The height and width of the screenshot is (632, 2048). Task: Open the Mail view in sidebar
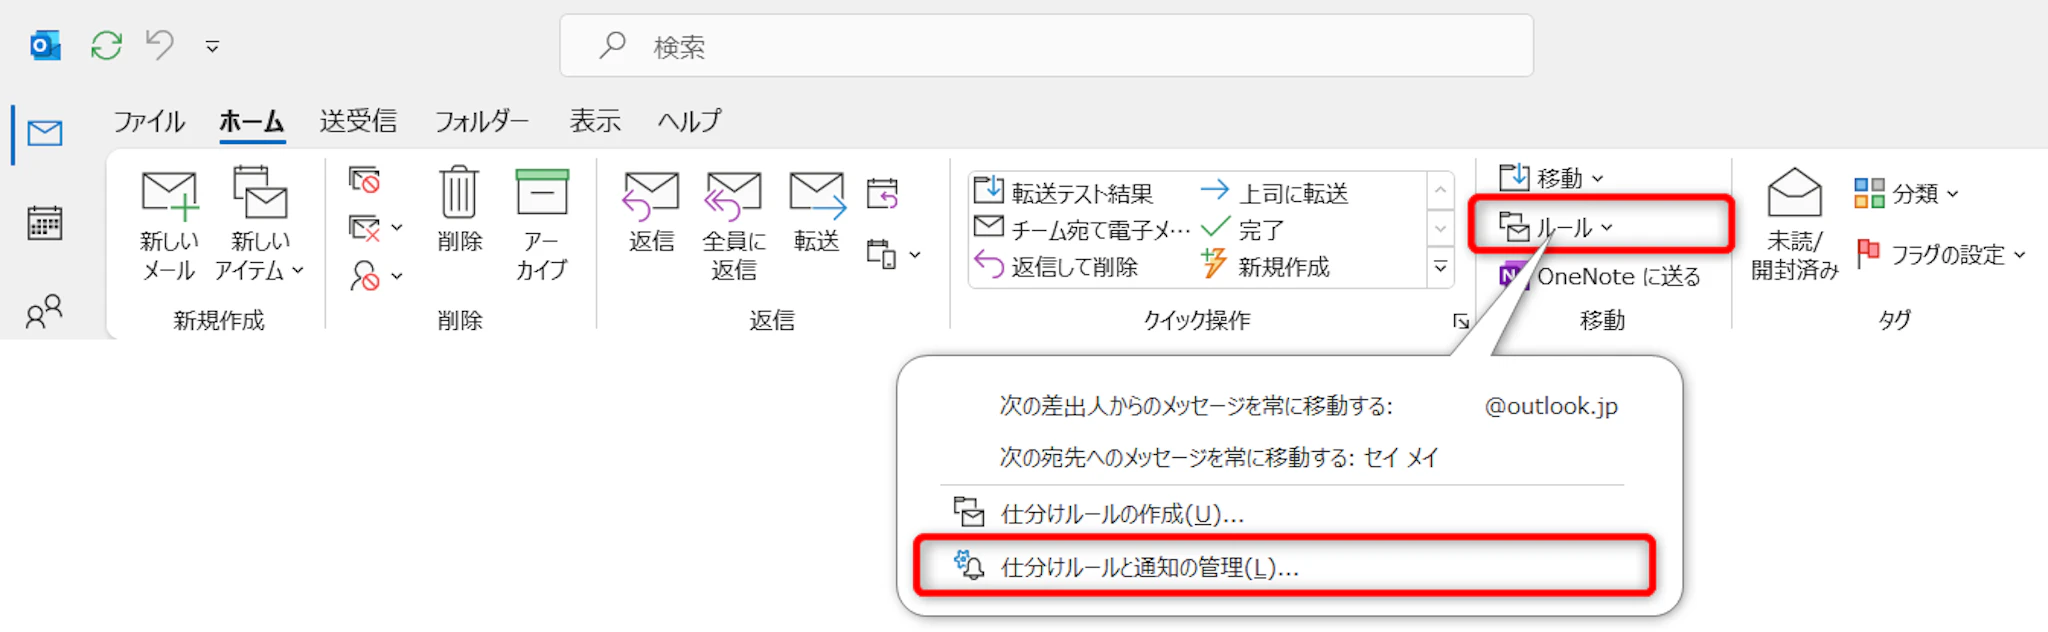click(45, 133)
